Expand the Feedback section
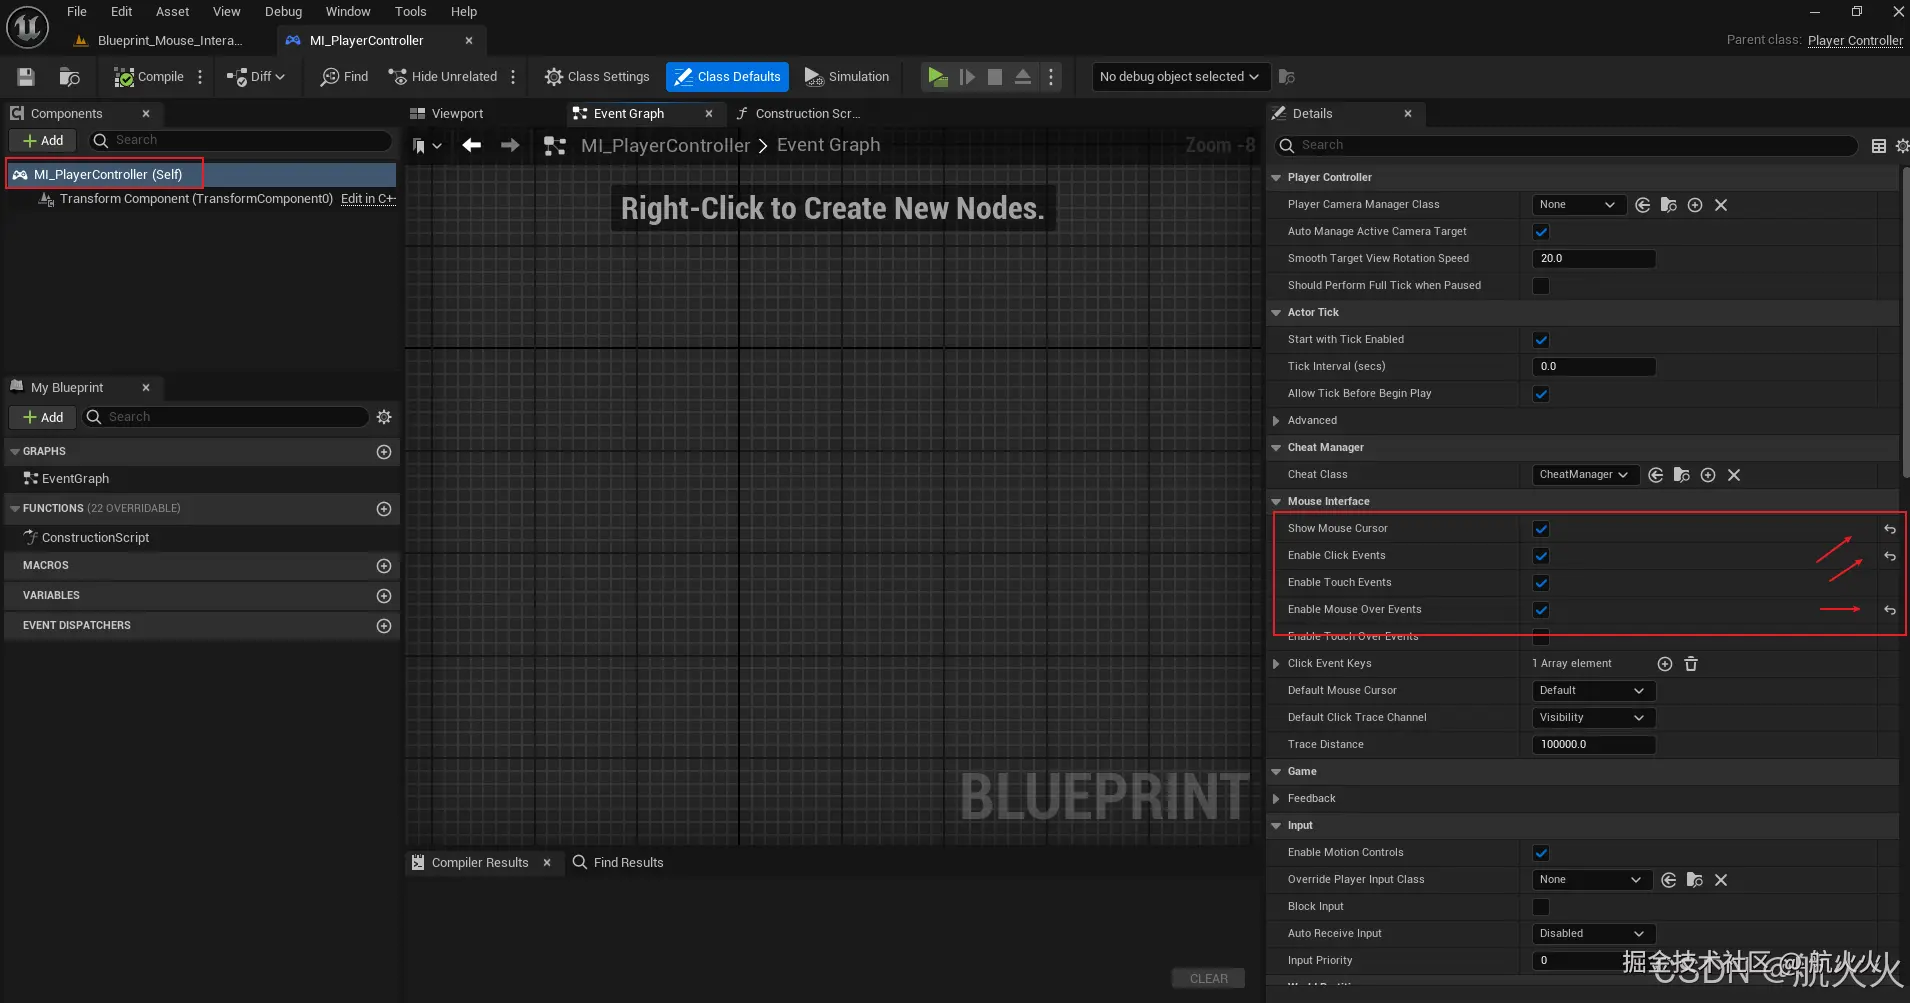Viewport: 1910px width, 1003px height. coord(1276,799)
